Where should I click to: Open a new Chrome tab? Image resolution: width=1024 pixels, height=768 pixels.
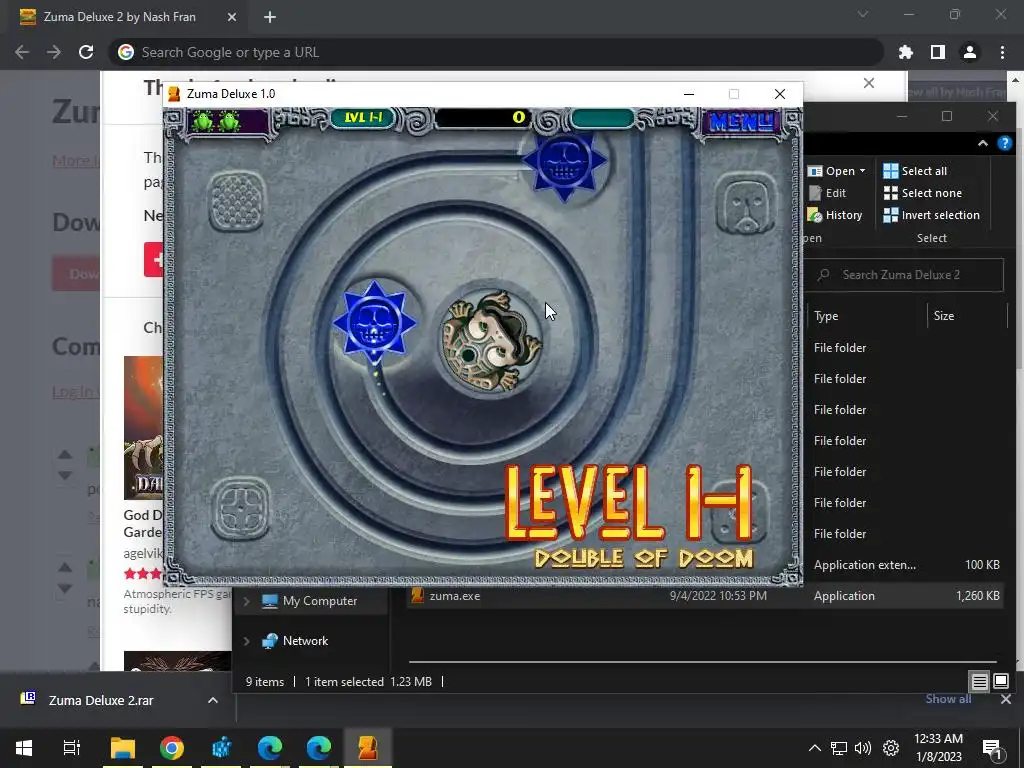point(270,17)
